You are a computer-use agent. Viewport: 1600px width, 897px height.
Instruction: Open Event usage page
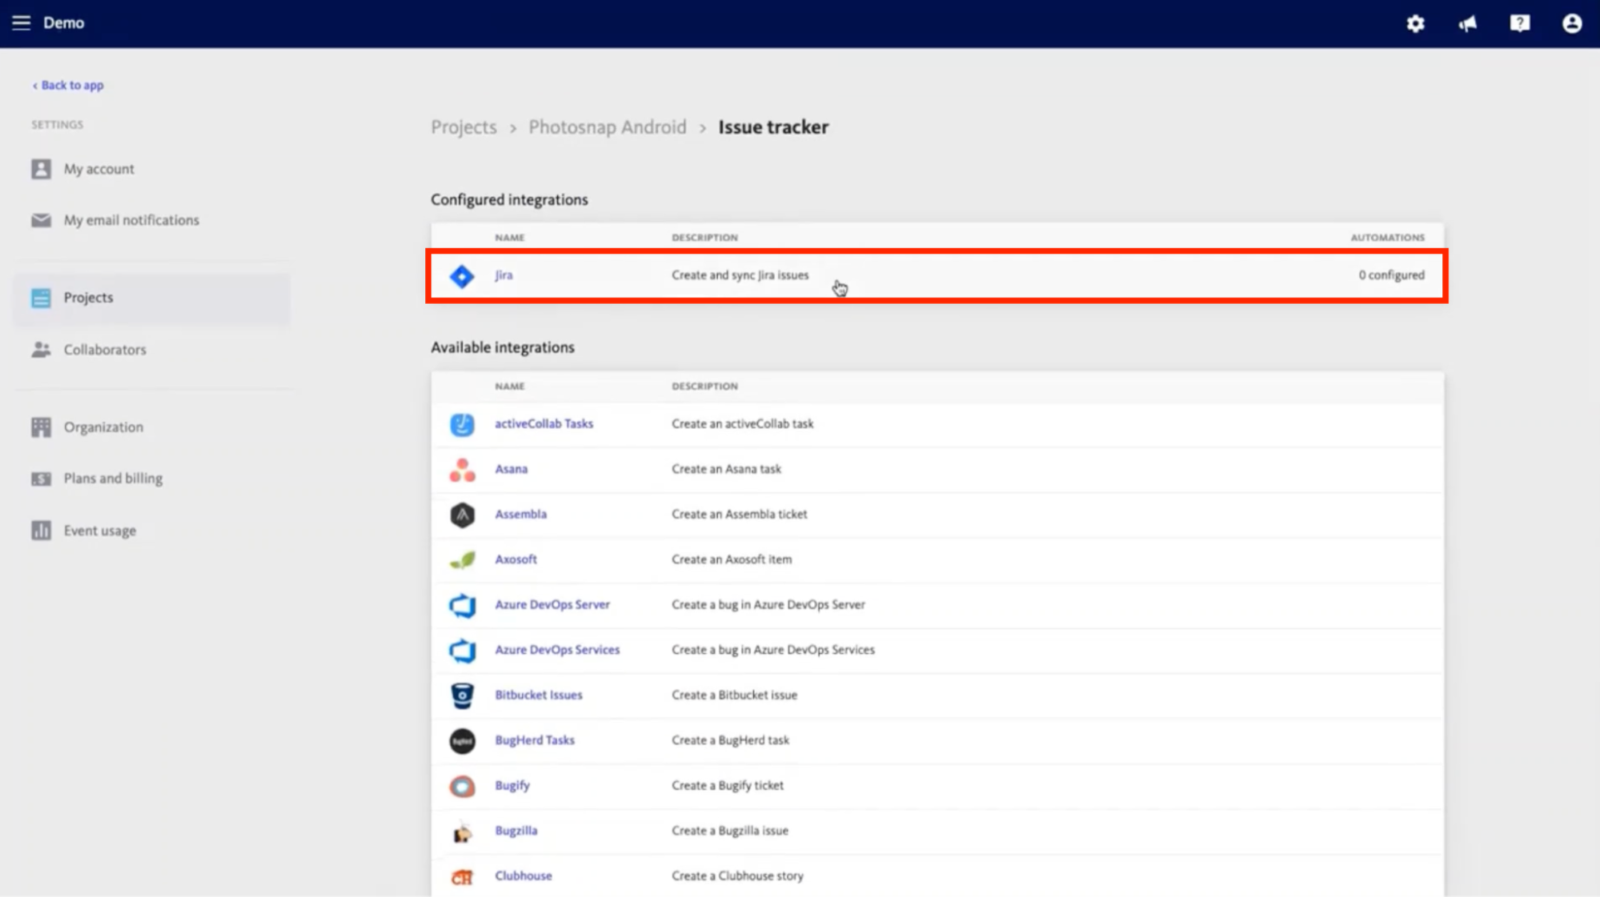coord(100,531)
